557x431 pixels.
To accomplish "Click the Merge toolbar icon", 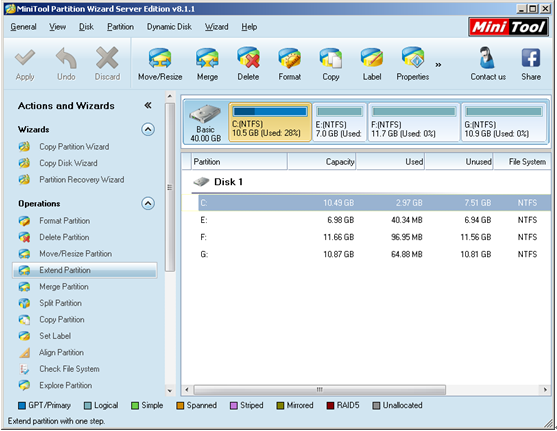I will (x=207, y=58).
